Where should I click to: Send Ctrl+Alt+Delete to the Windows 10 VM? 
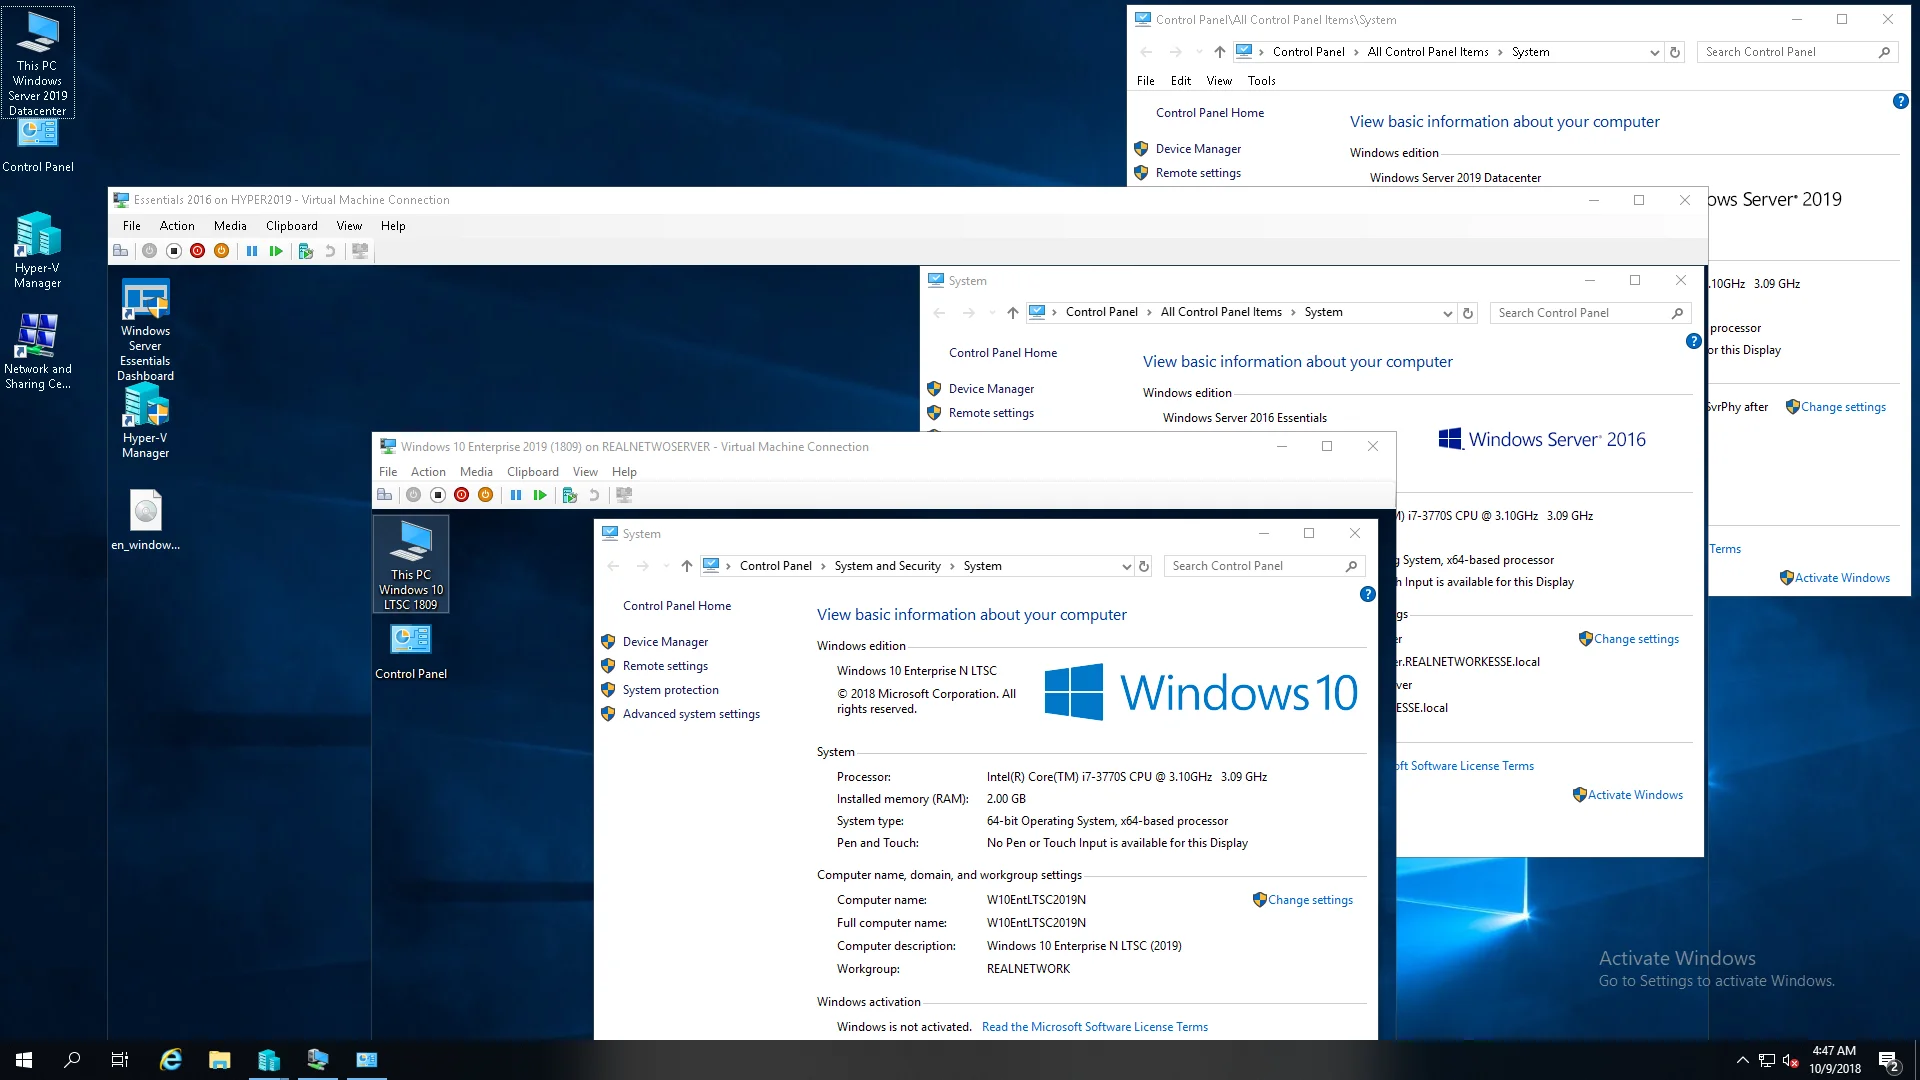click(385, 495)
